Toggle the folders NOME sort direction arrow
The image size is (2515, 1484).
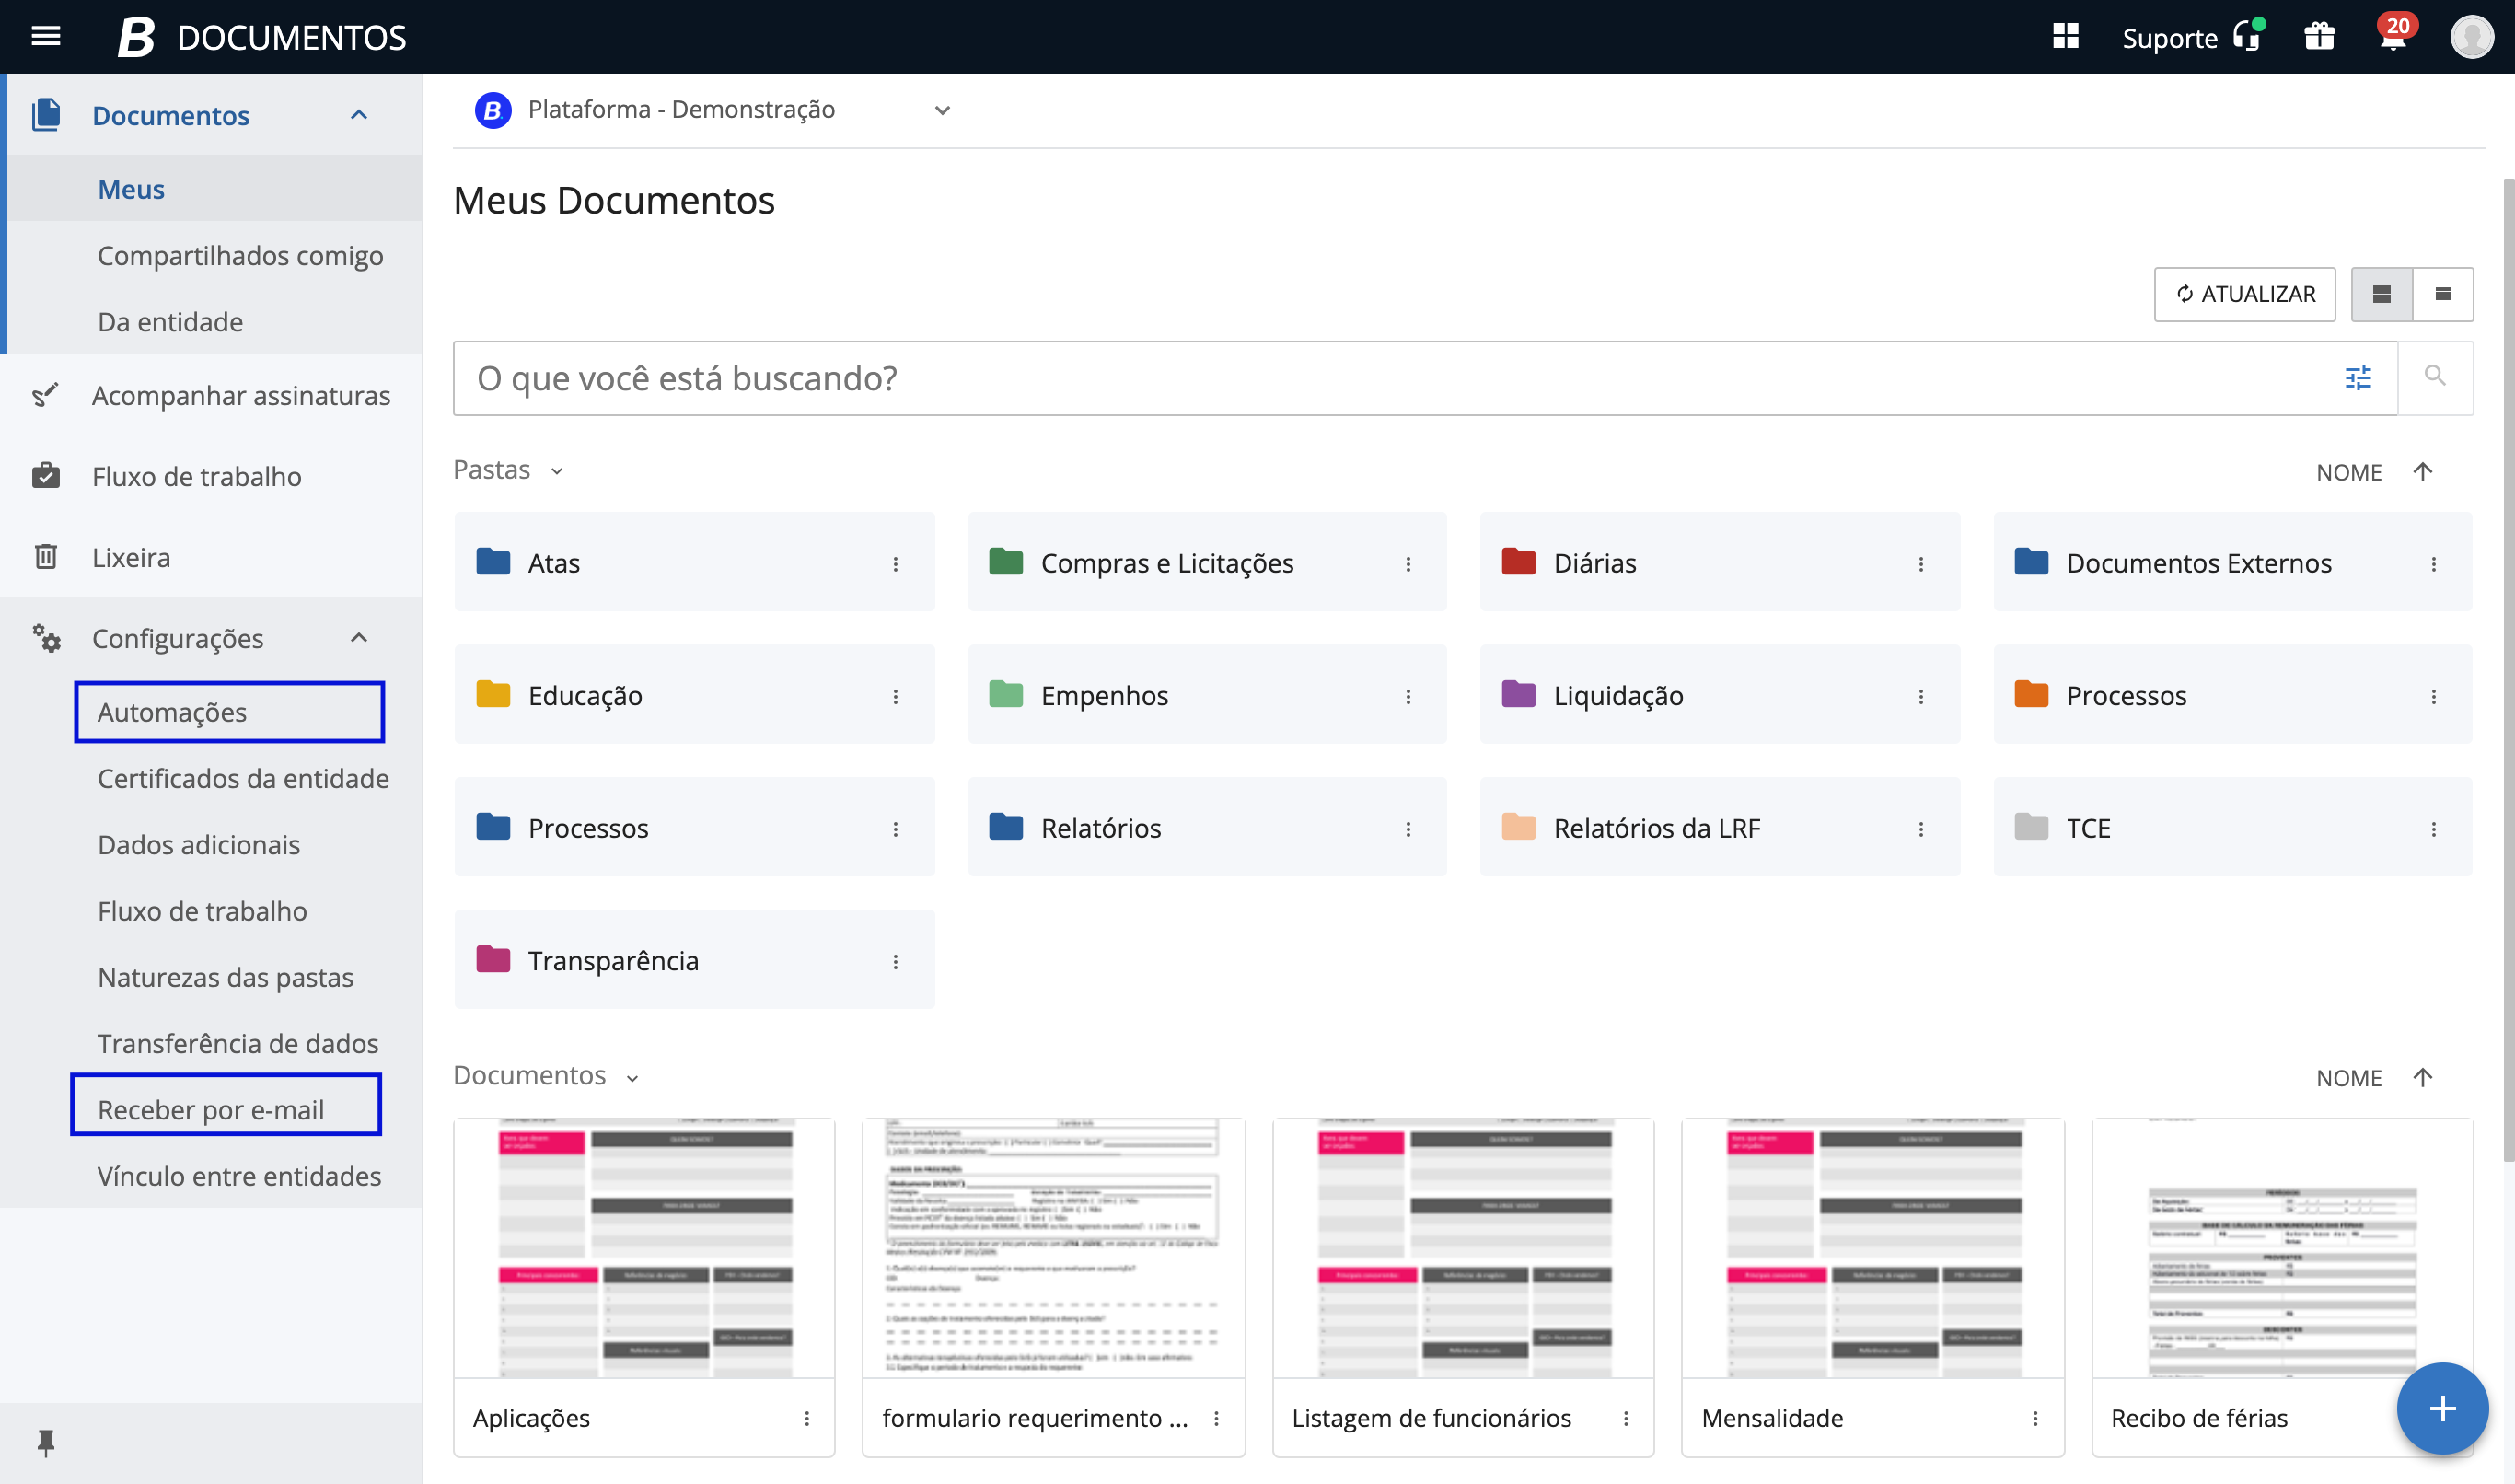point(2421,472)
